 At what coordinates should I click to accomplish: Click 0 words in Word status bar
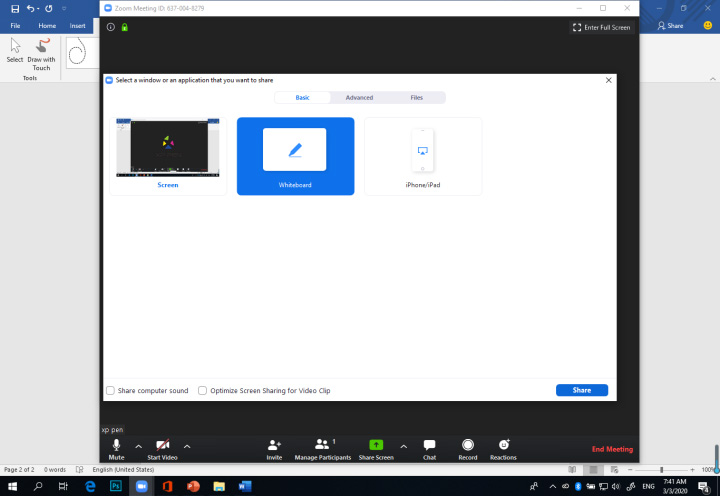(55, 469)
